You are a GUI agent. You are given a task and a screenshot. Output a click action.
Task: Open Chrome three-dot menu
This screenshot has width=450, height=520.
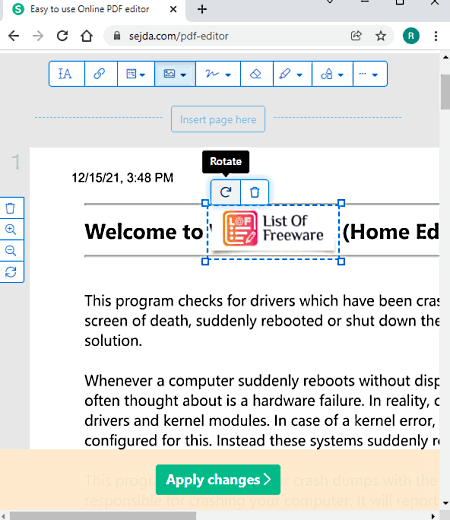point(436,36)
